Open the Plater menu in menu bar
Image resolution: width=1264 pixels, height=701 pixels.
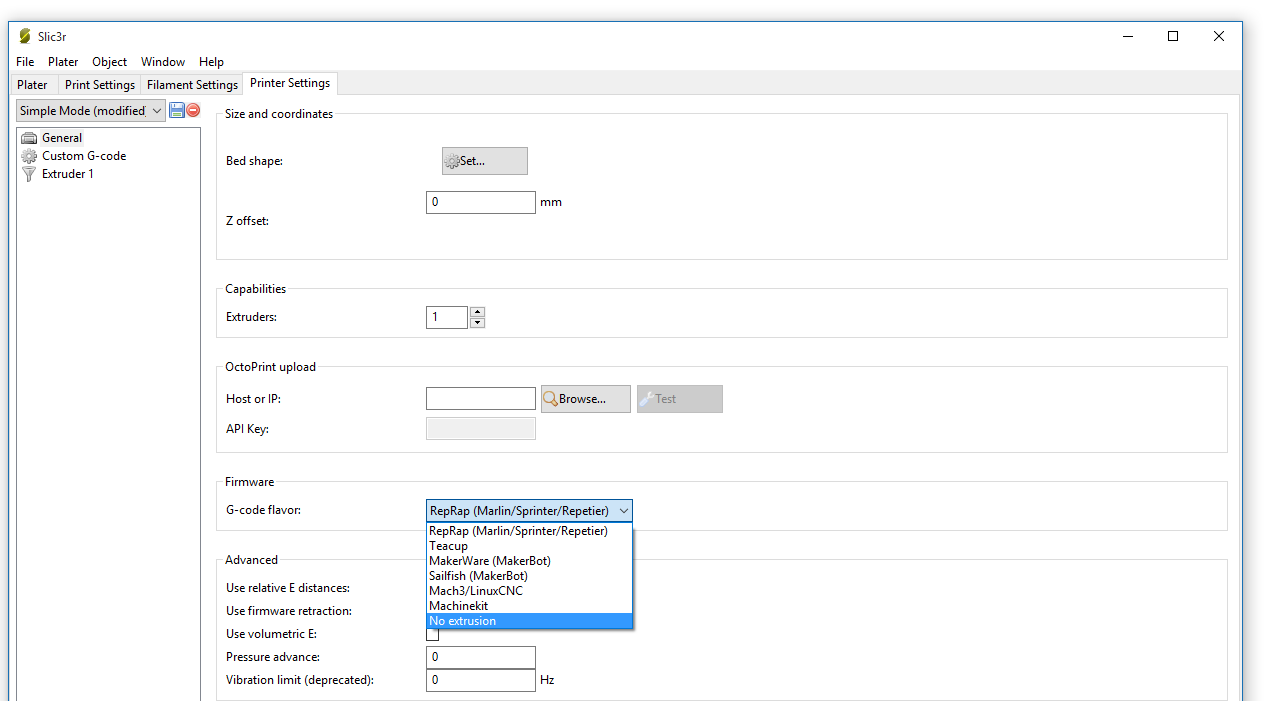(x=63, y=62)
